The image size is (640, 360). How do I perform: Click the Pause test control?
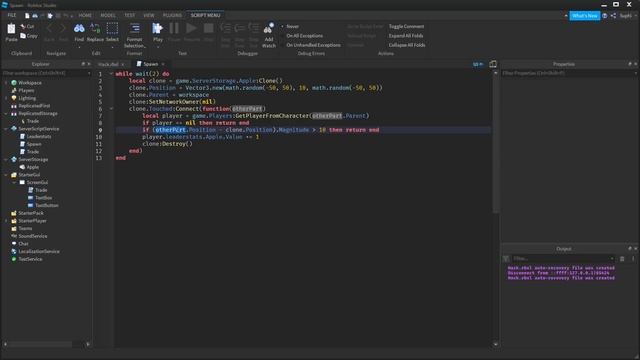tap(174, 29)
